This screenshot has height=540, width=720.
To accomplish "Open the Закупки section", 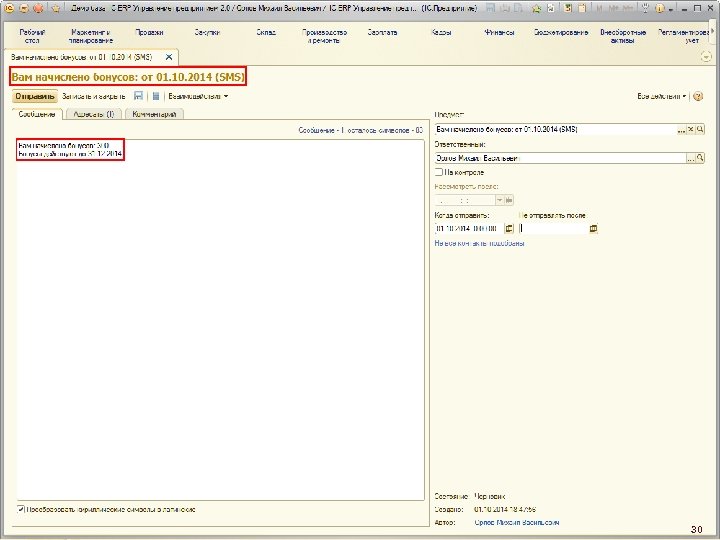I will tap(207, 33).
